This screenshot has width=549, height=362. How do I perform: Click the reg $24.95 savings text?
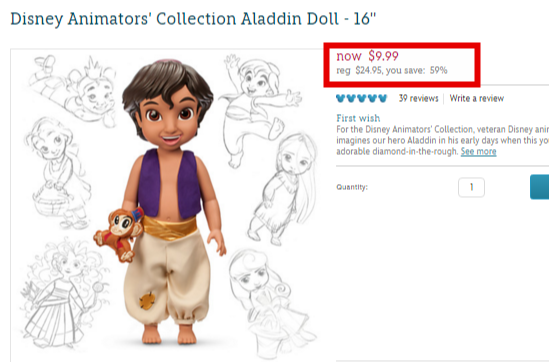(392, 70)
